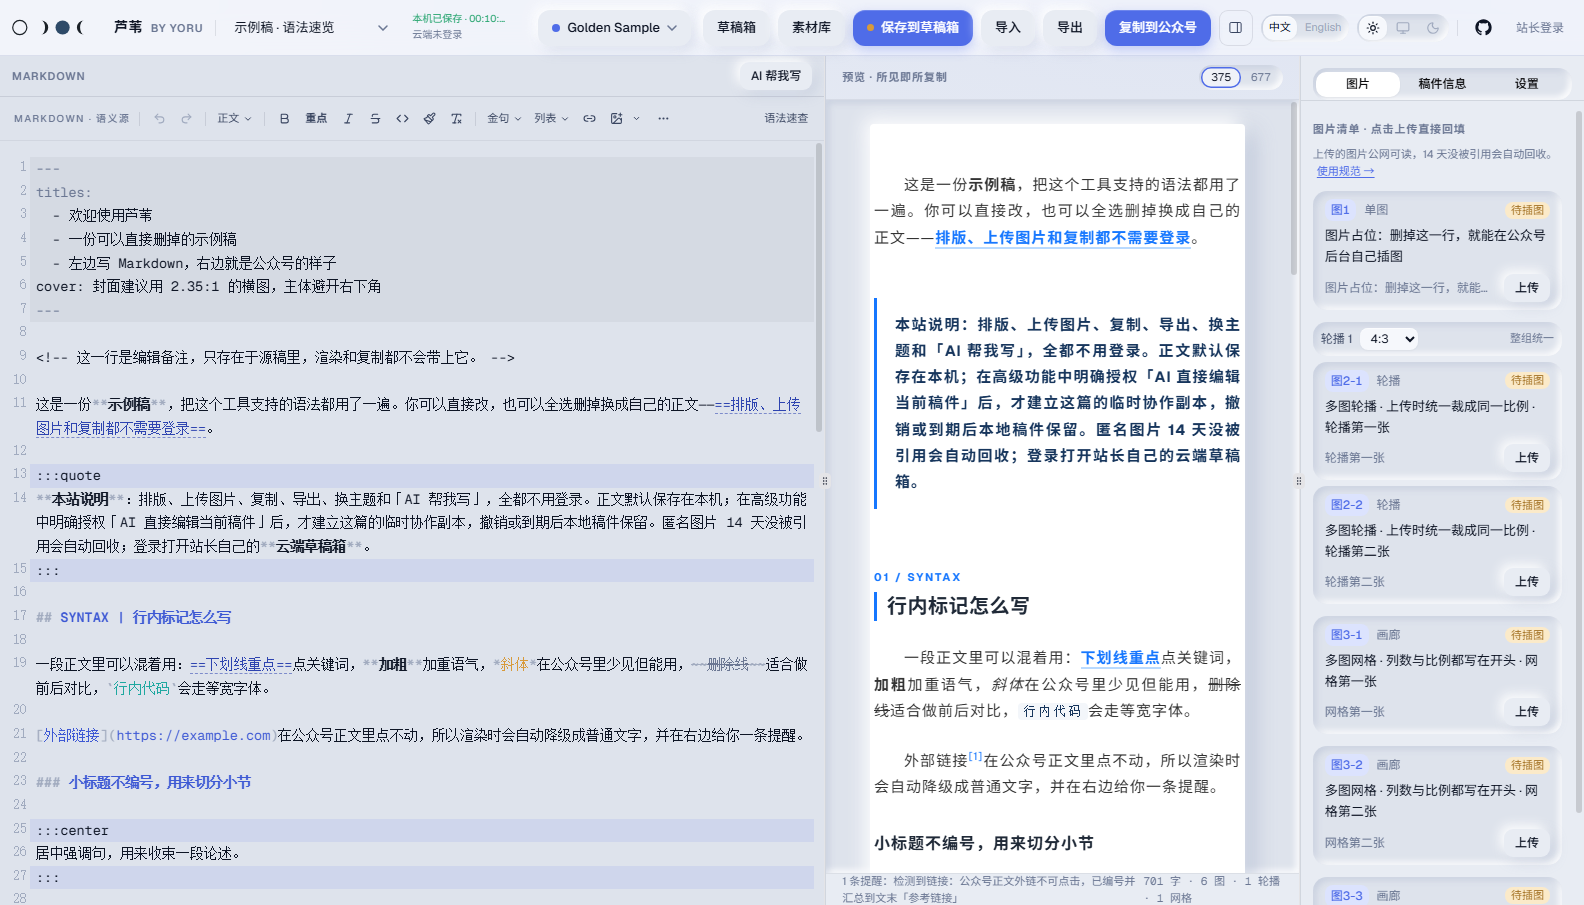Expand the image insert options arrow
This screenshot has height=905, width=1584.
point(637,118)
